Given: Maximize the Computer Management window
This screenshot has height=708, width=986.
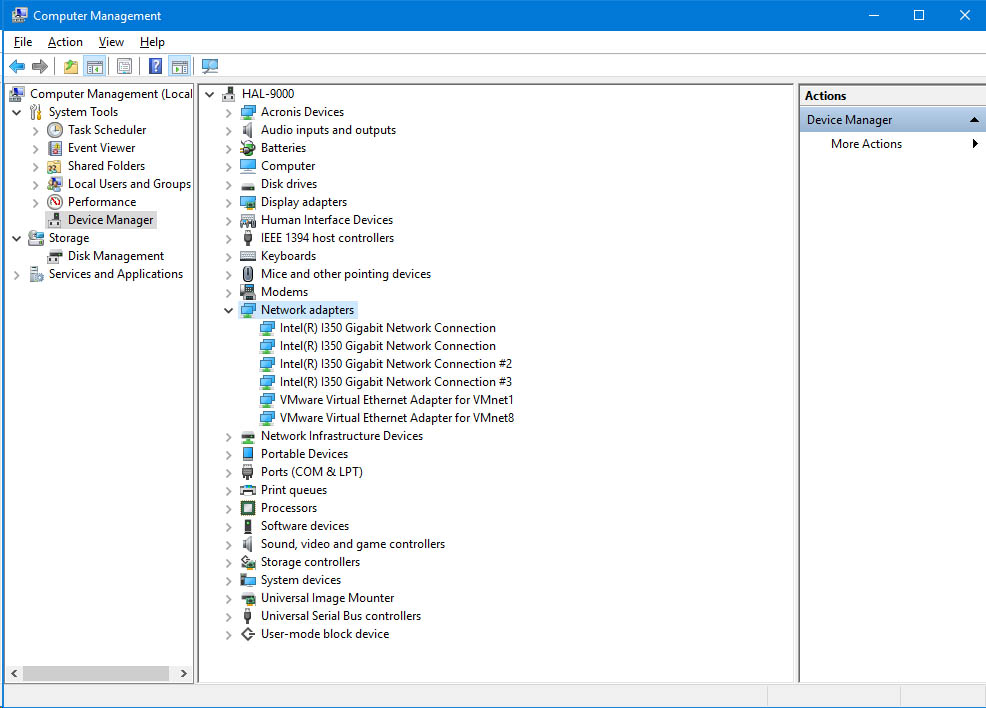Looking at the screenshot, I should pyautogui.click(x=919, y=15).
